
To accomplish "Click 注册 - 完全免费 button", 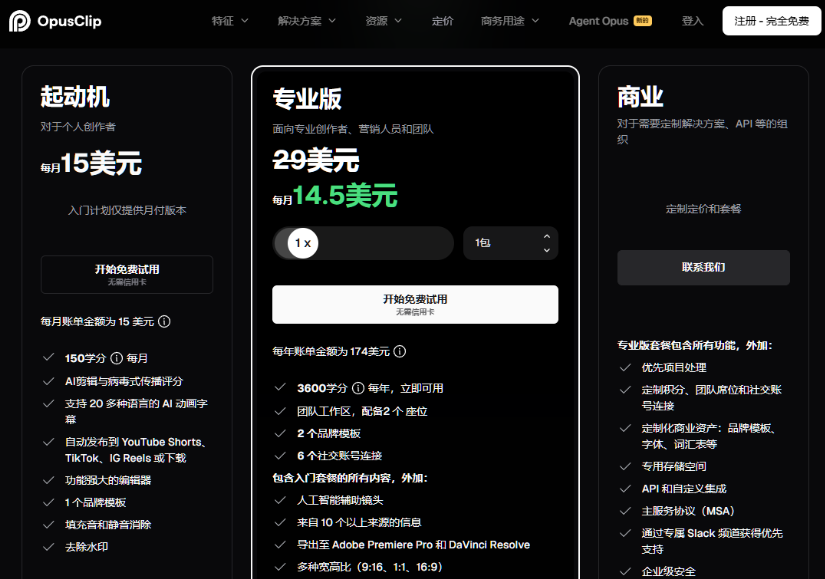I will pyautogui.click(x=771, y=21).
